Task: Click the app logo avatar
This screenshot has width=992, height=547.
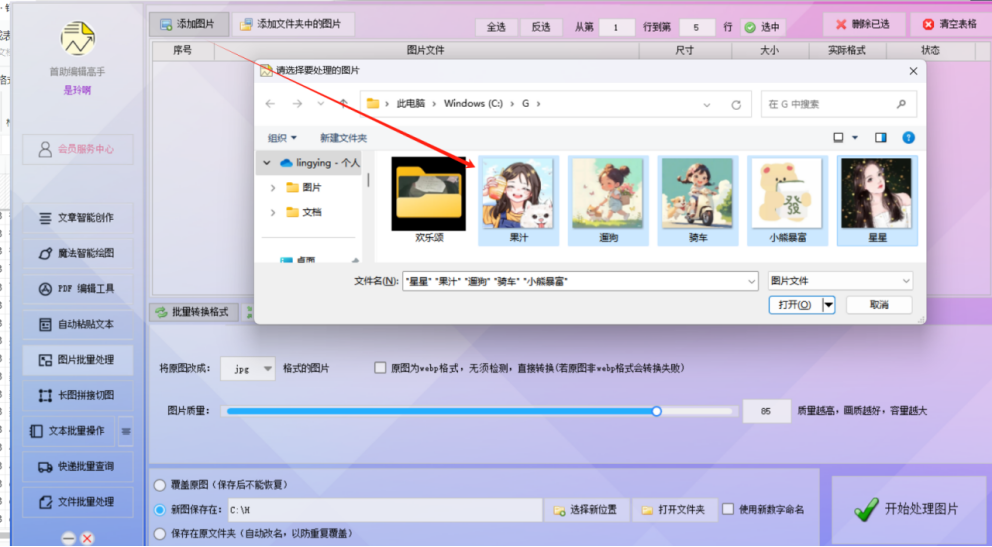Action: (78, 38)
